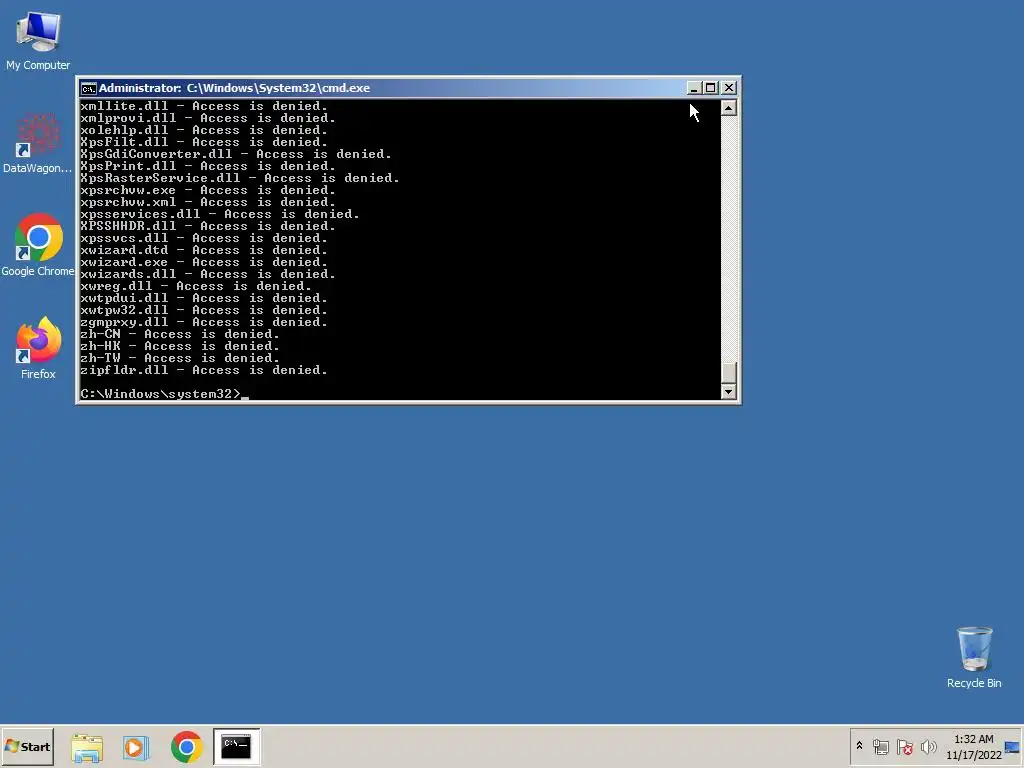Select the DataWagon desktop shortcut
This screenshot has height=768, width=1024.
pyautogui.click(x=38, y=144)
